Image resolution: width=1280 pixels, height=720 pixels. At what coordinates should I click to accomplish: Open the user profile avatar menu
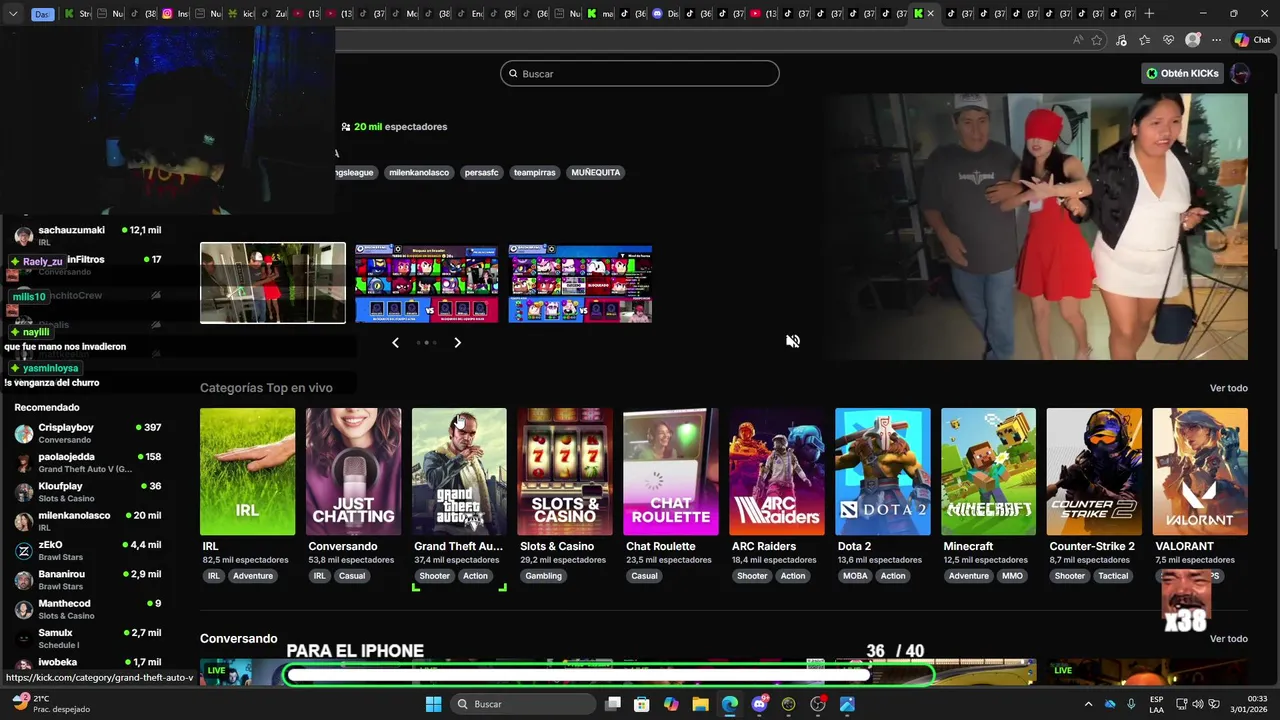click(1240, 73)
